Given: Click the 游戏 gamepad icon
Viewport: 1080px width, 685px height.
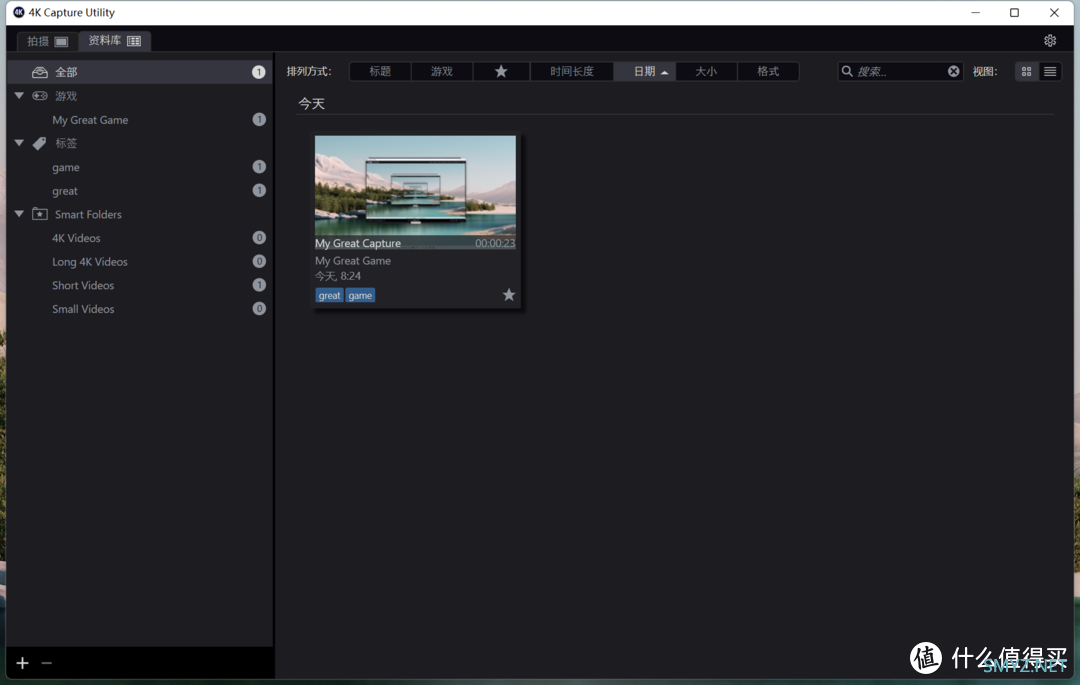Looking at the screenshot, I should [40, 96].
